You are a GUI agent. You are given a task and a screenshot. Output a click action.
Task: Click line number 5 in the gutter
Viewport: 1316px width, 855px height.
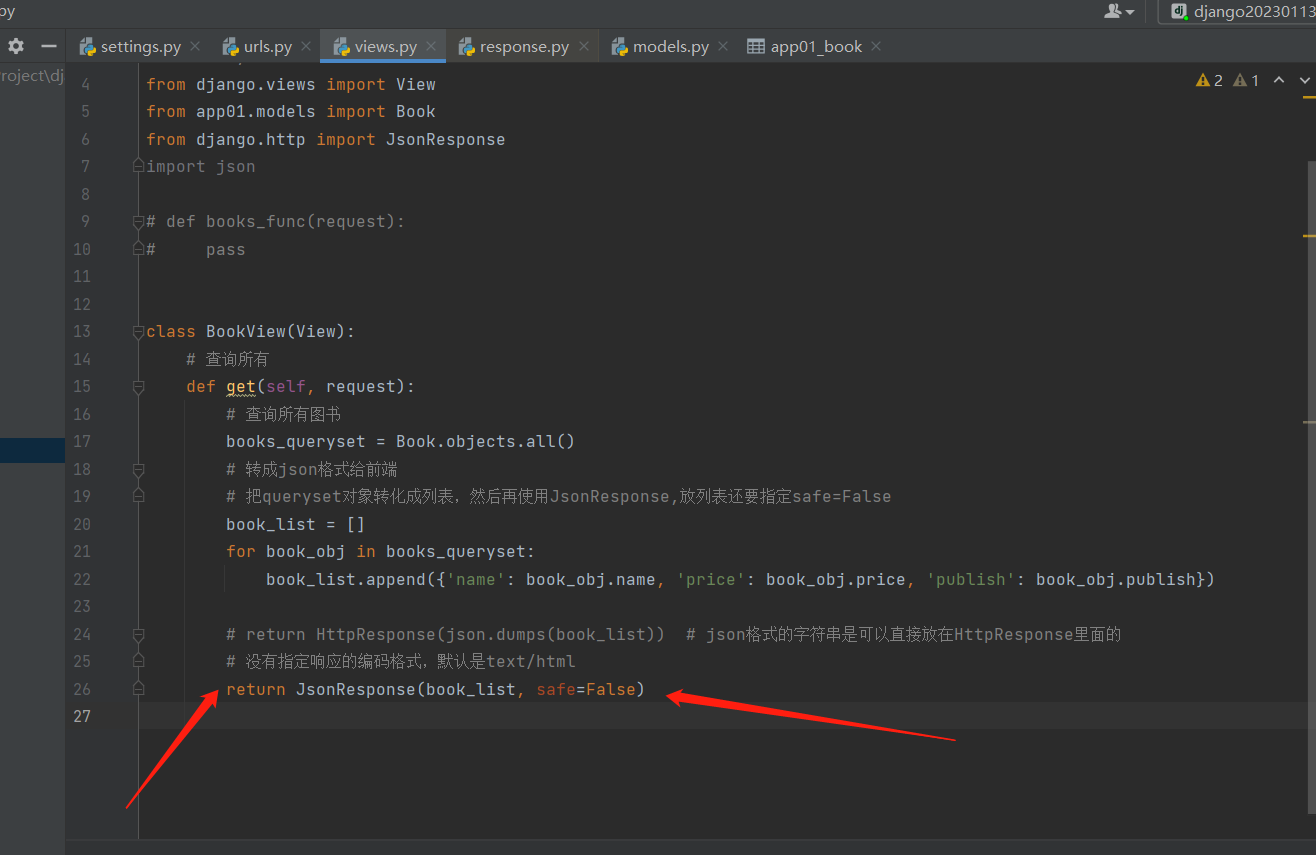[x=85, y=111]
